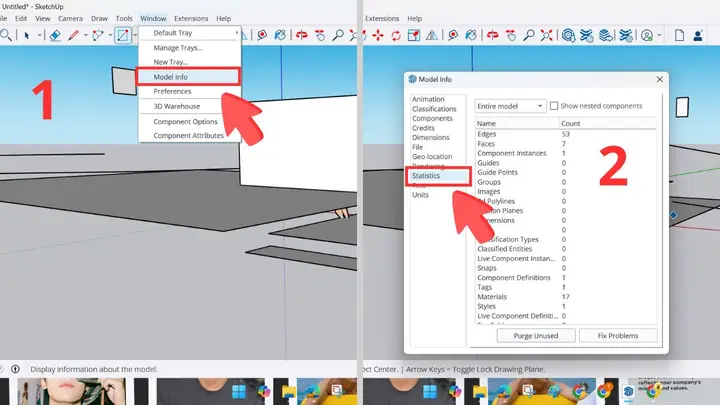Image resolution: width=720 pixels, height=405 pixels.
Task: Select the Paint Bucket tool in right toolbar
Action: coord(471,35)
